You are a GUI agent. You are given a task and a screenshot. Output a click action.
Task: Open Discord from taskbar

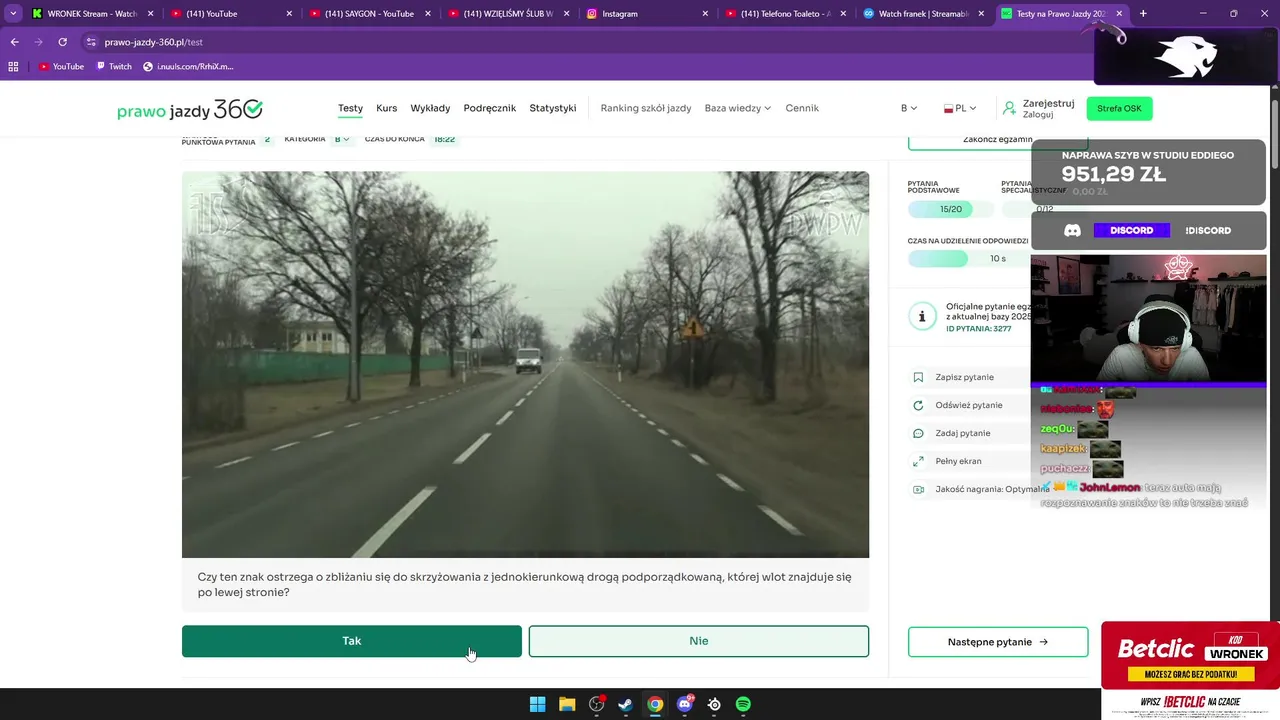coord(685,704)
